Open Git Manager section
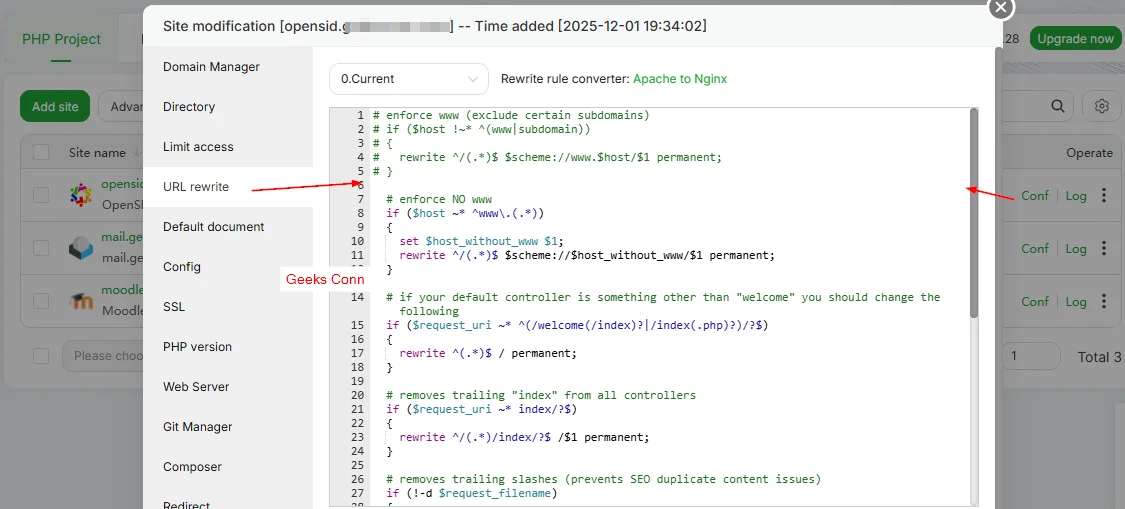1125x509 pixels. (197, 427)
